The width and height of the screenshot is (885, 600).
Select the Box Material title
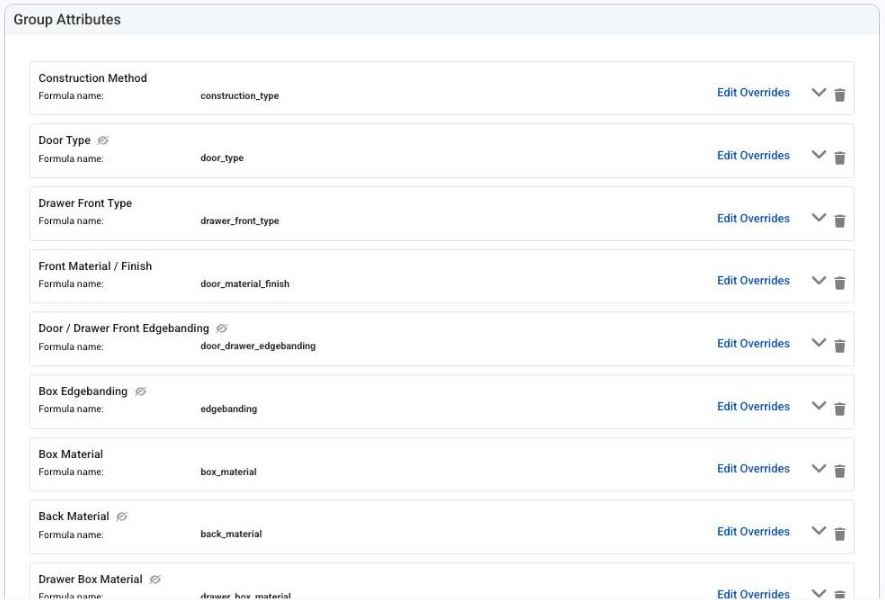(x=71, y=454)
